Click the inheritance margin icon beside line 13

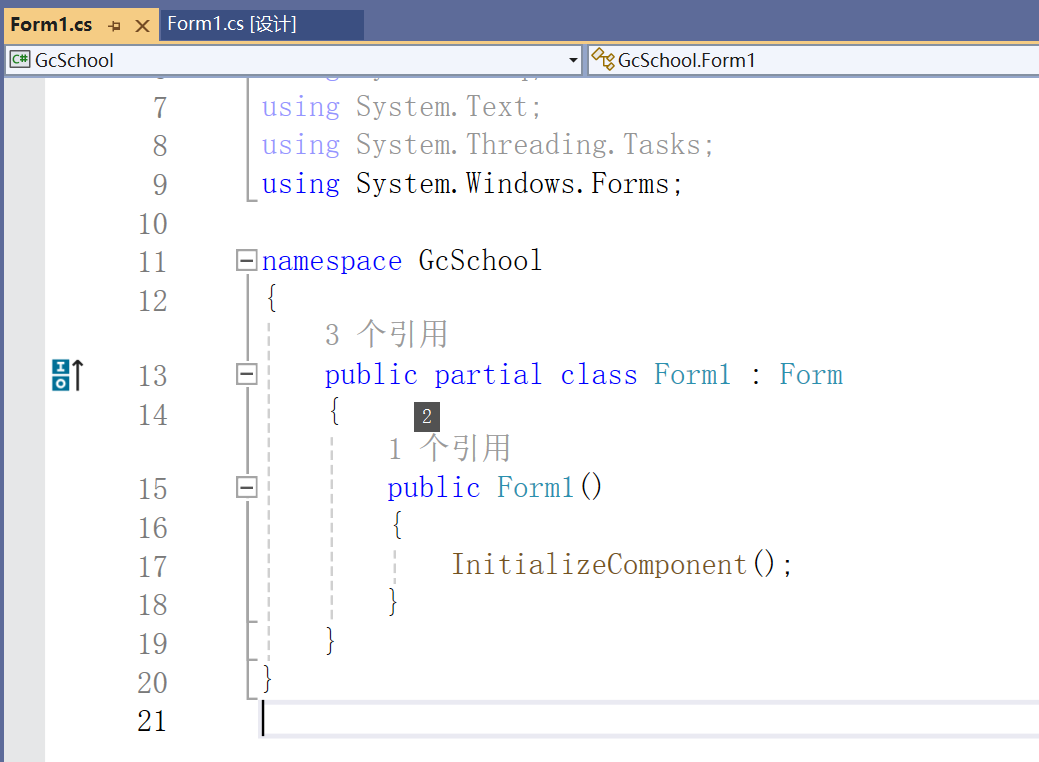(x=67, y=376)
